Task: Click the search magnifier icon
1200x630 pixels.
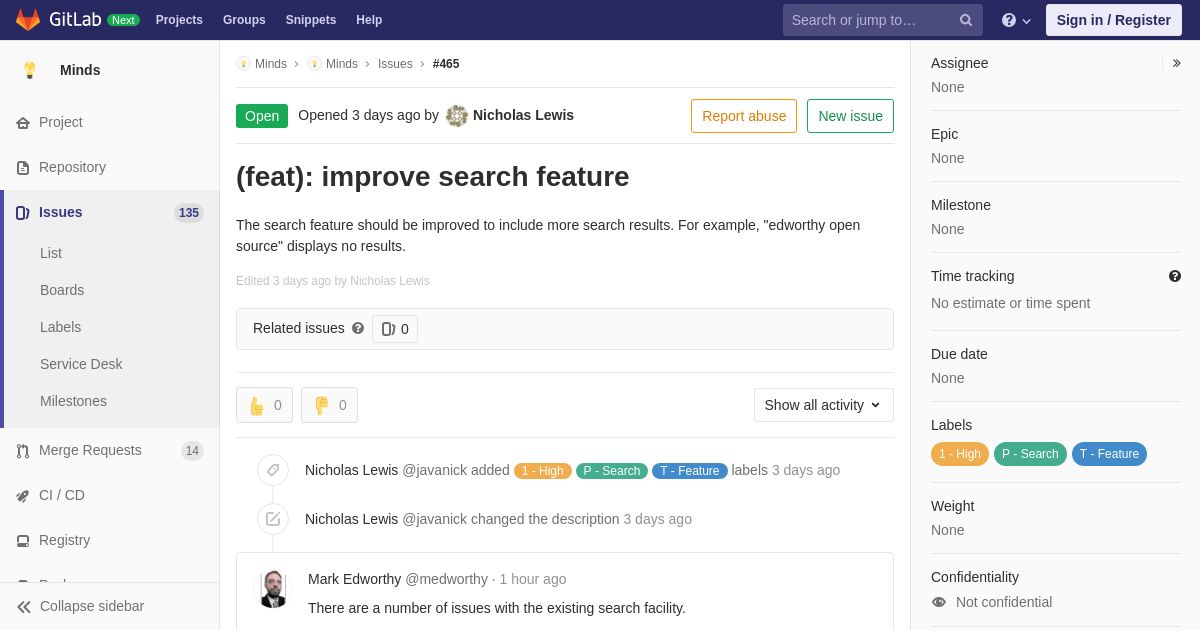Action: 966,20
